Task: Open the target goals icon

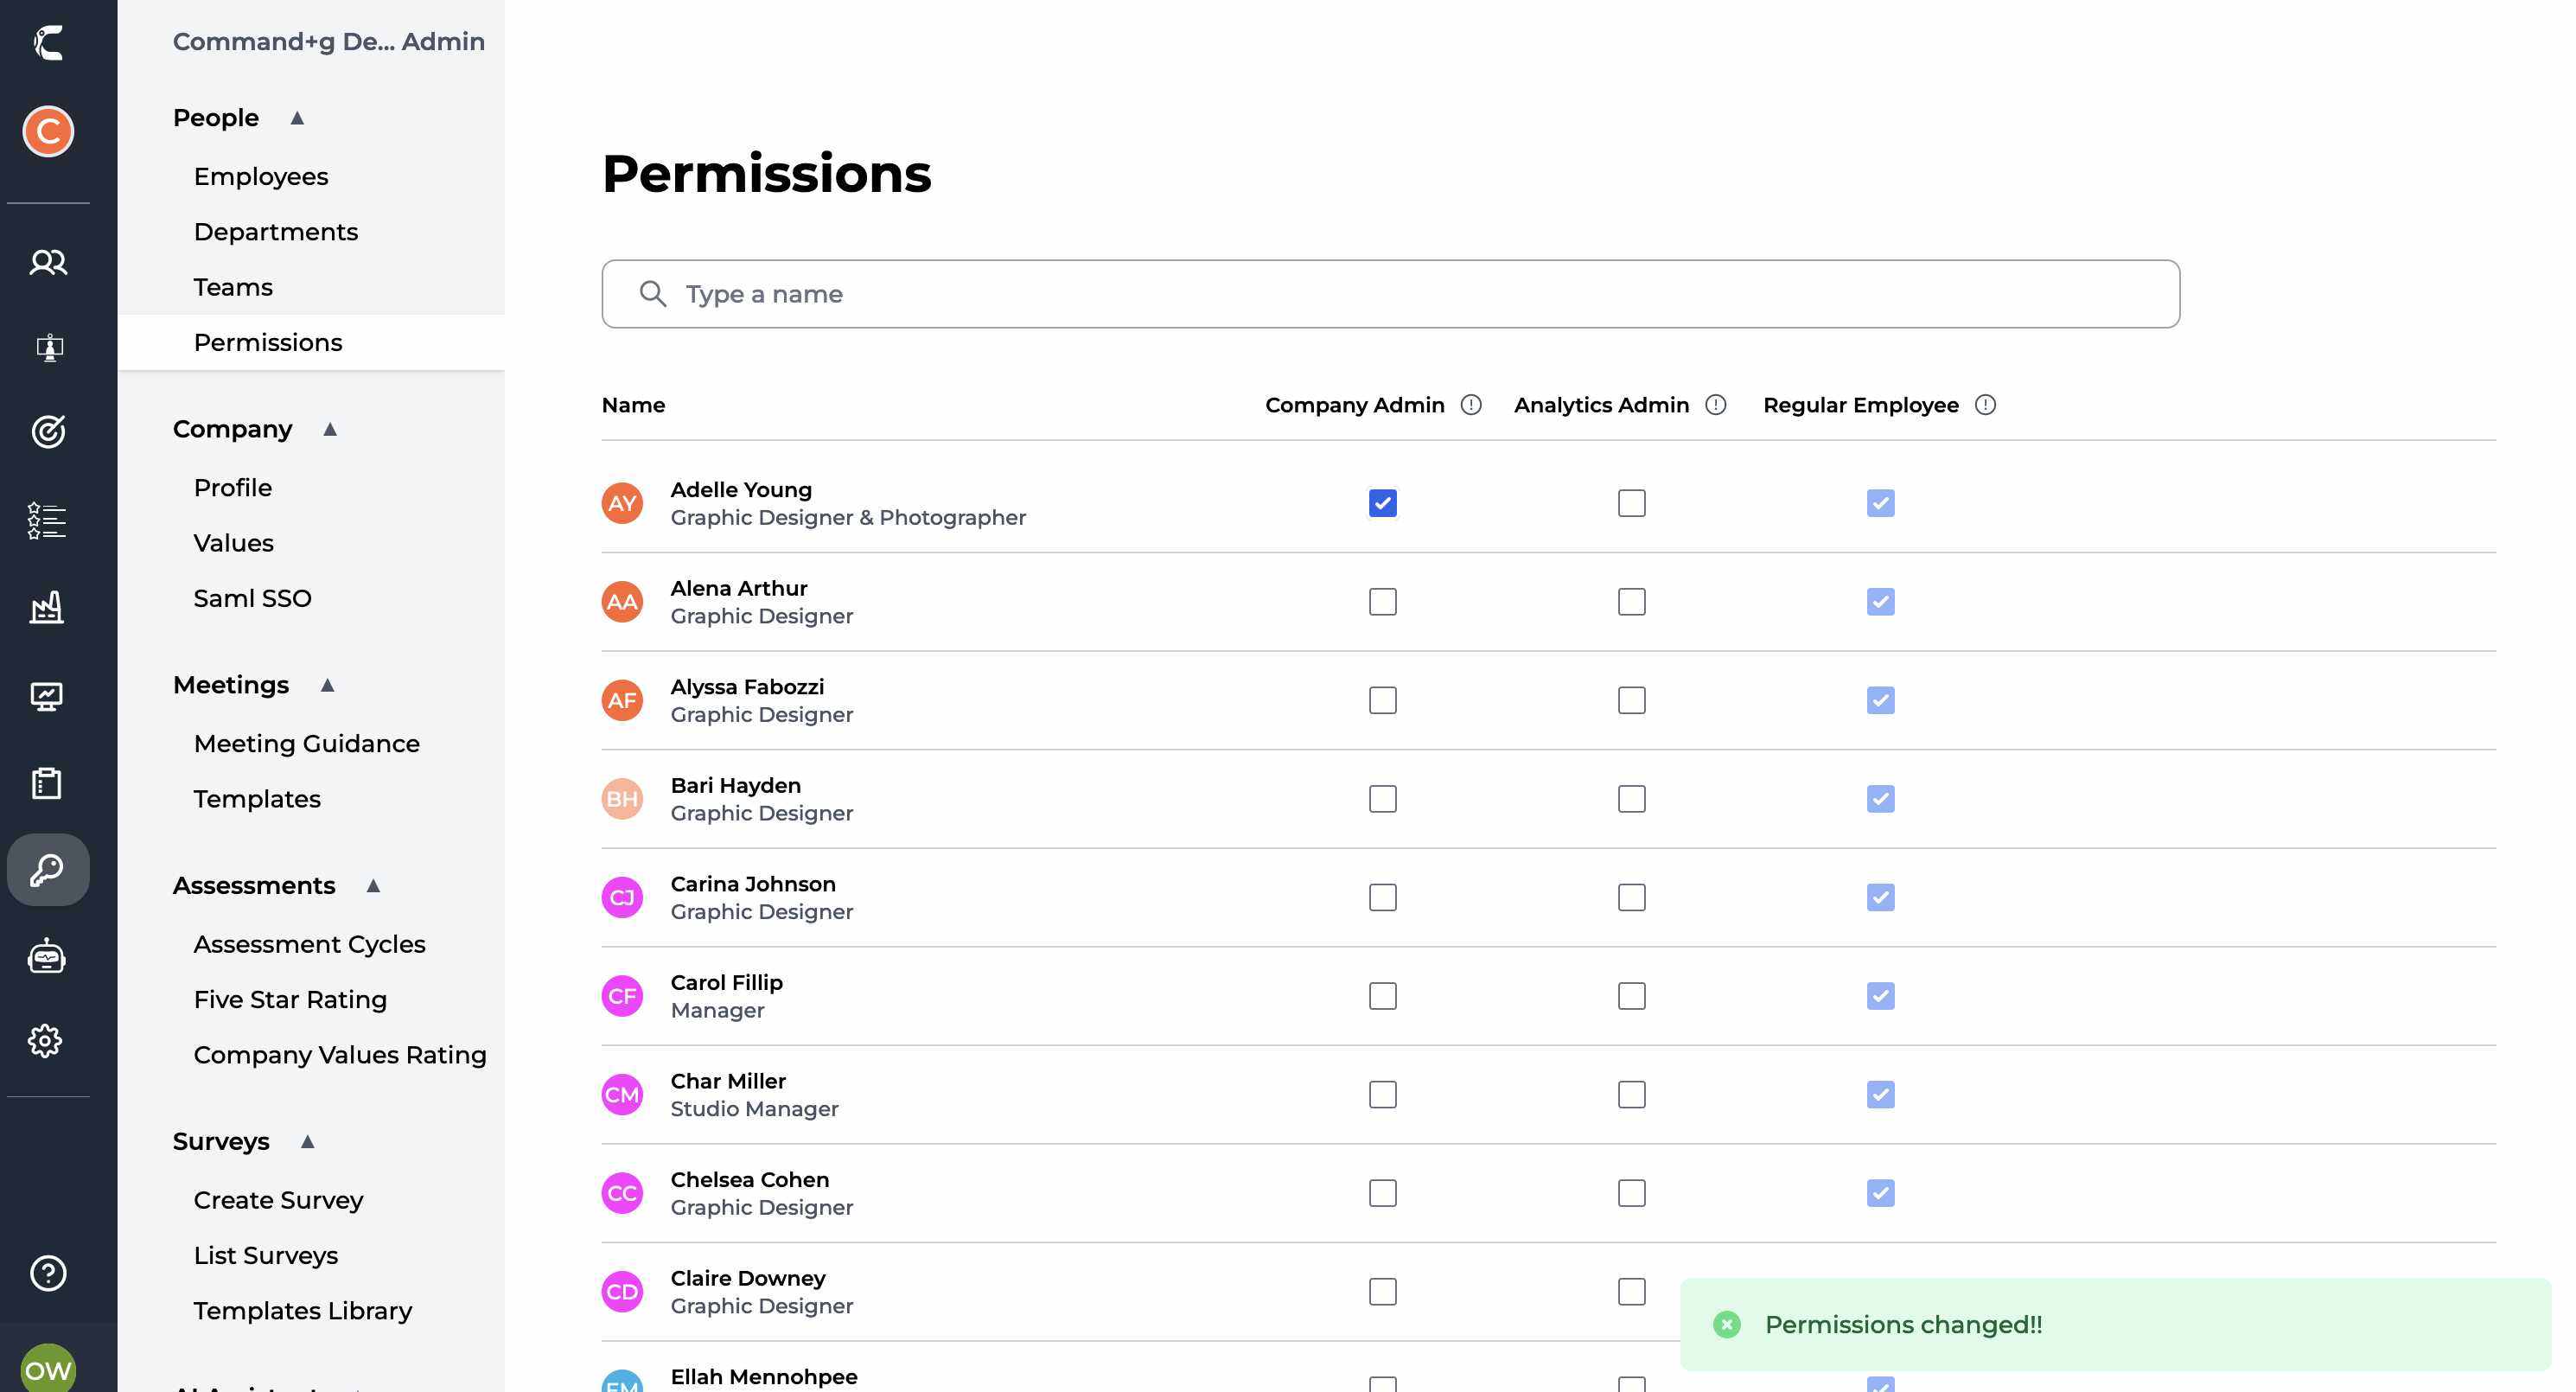Action: [x=48, y=431]
